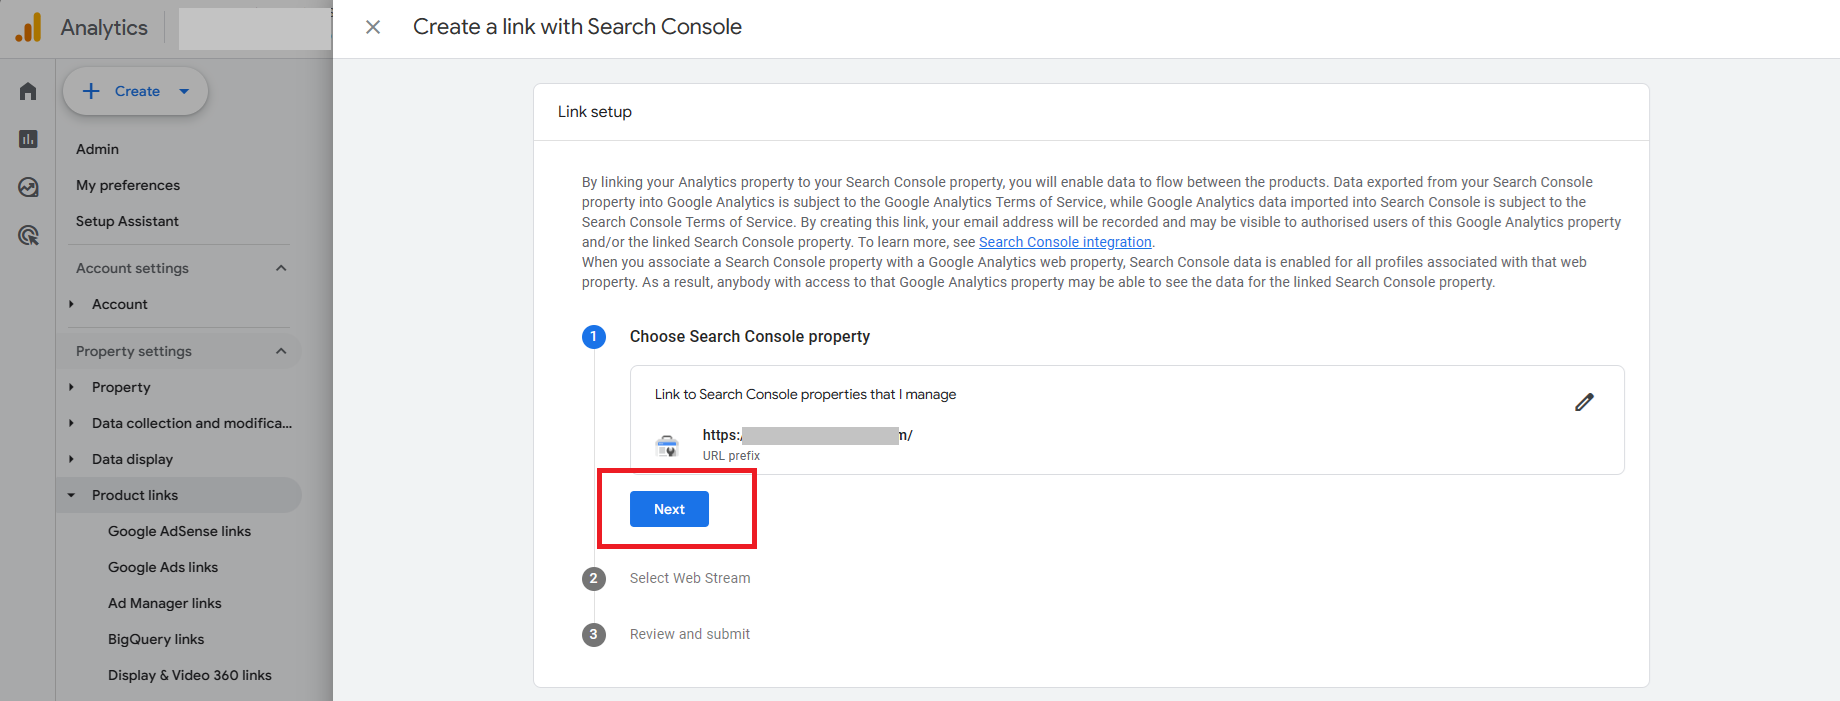1840x701 pixels.
Task: Open the Advertising icon in the sidebar
Action: [x=28, y=235]
